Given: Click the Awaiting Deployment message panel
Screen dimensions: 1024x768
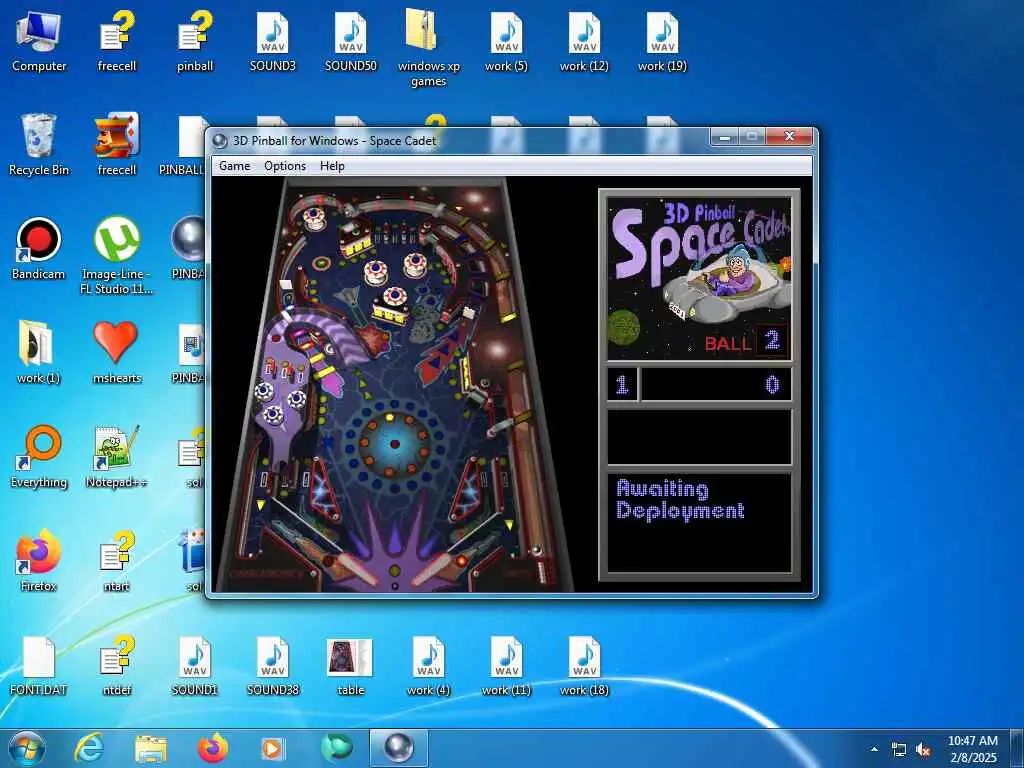Looking at the screenshot, I should (699, 522).
